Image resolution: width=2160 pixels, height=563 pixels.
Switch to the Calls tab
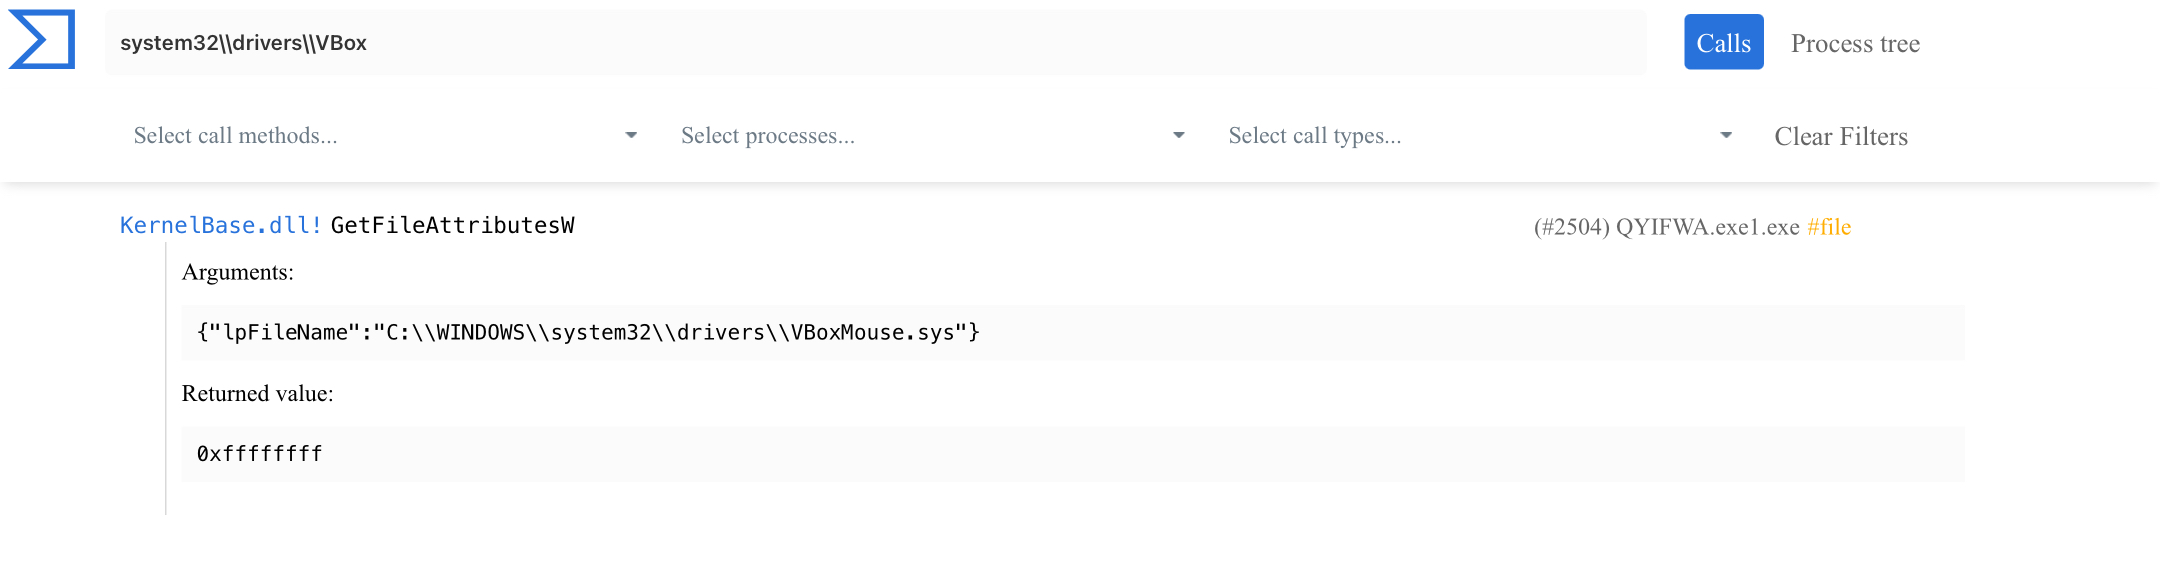1723,43
